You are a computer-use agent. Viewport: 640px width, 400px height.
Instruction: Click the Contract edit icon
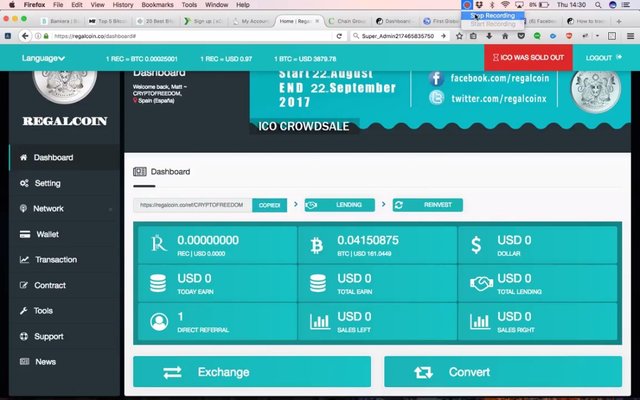pos(24,285)
